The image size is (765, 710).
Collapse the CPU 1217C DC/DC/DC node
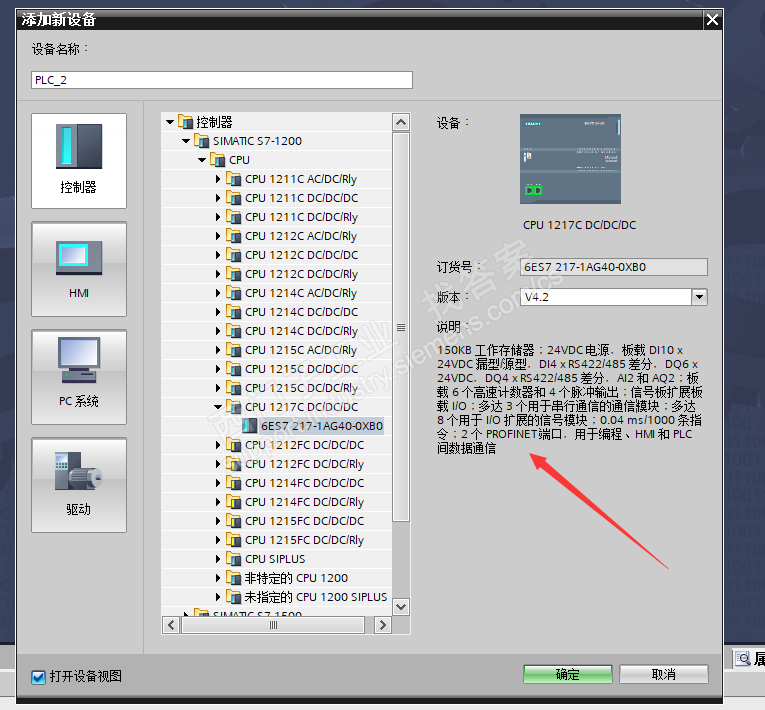tap(218, 407)
